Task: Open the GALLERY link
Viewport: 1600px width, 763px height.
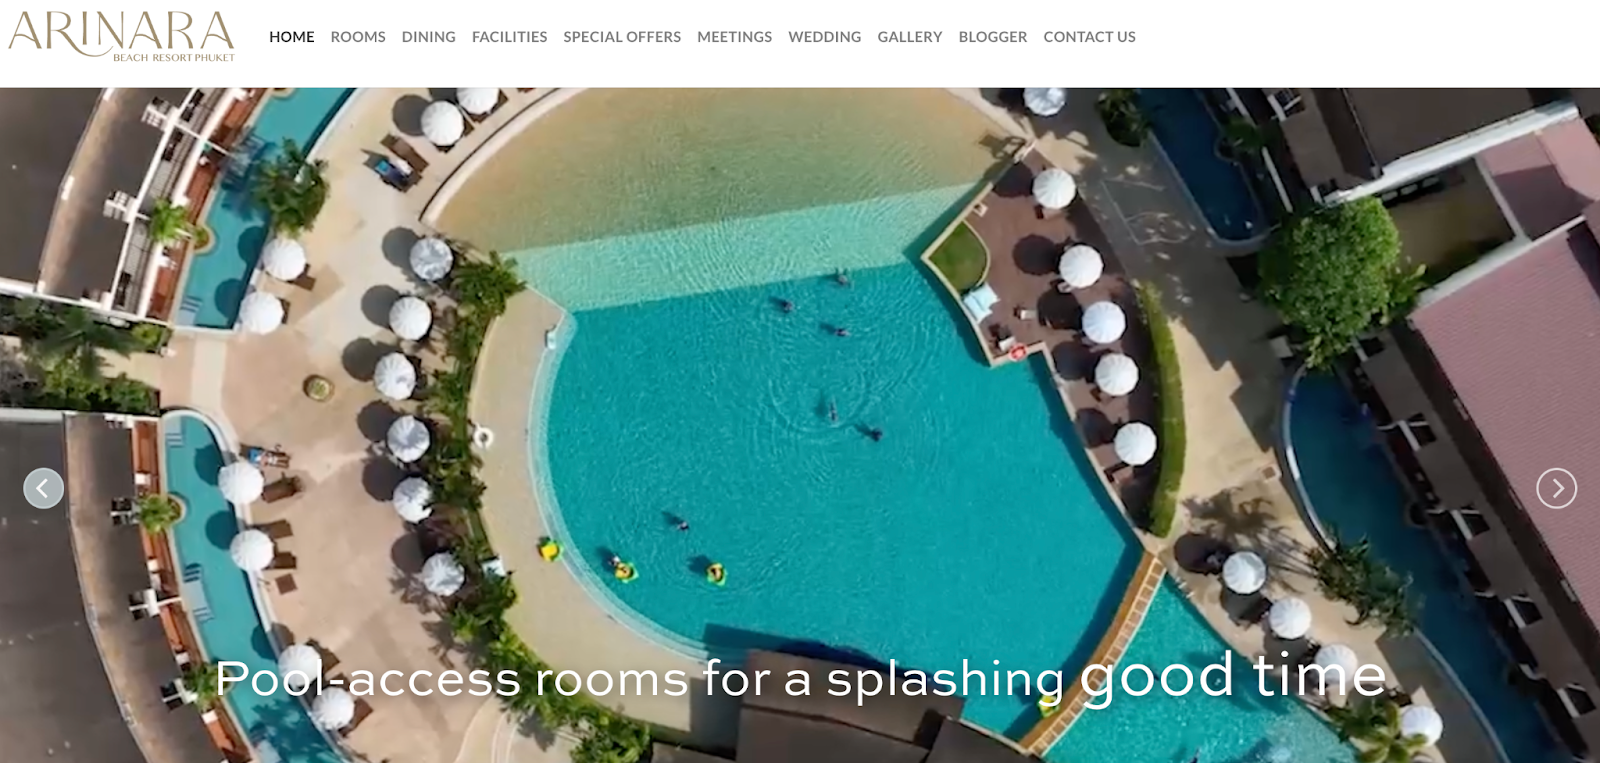Action: 910,37
